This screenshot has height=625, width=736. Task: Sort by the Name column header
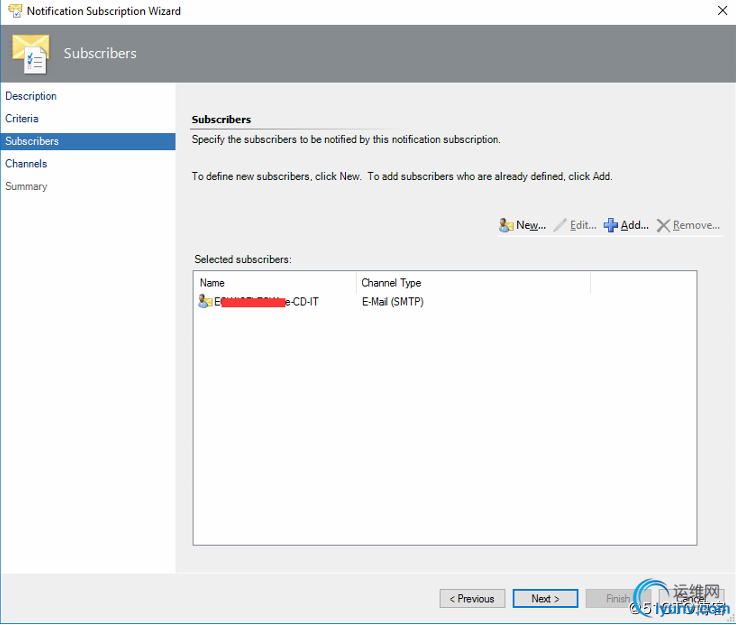(x=275, y=283)
